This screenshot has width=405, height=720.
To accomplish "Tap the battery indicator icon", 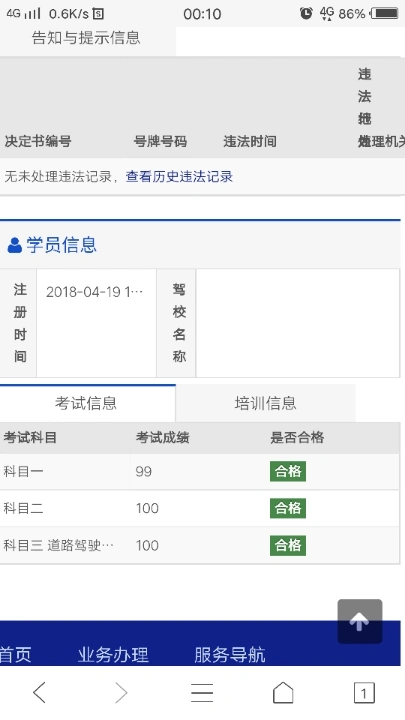I will point(385,13).
